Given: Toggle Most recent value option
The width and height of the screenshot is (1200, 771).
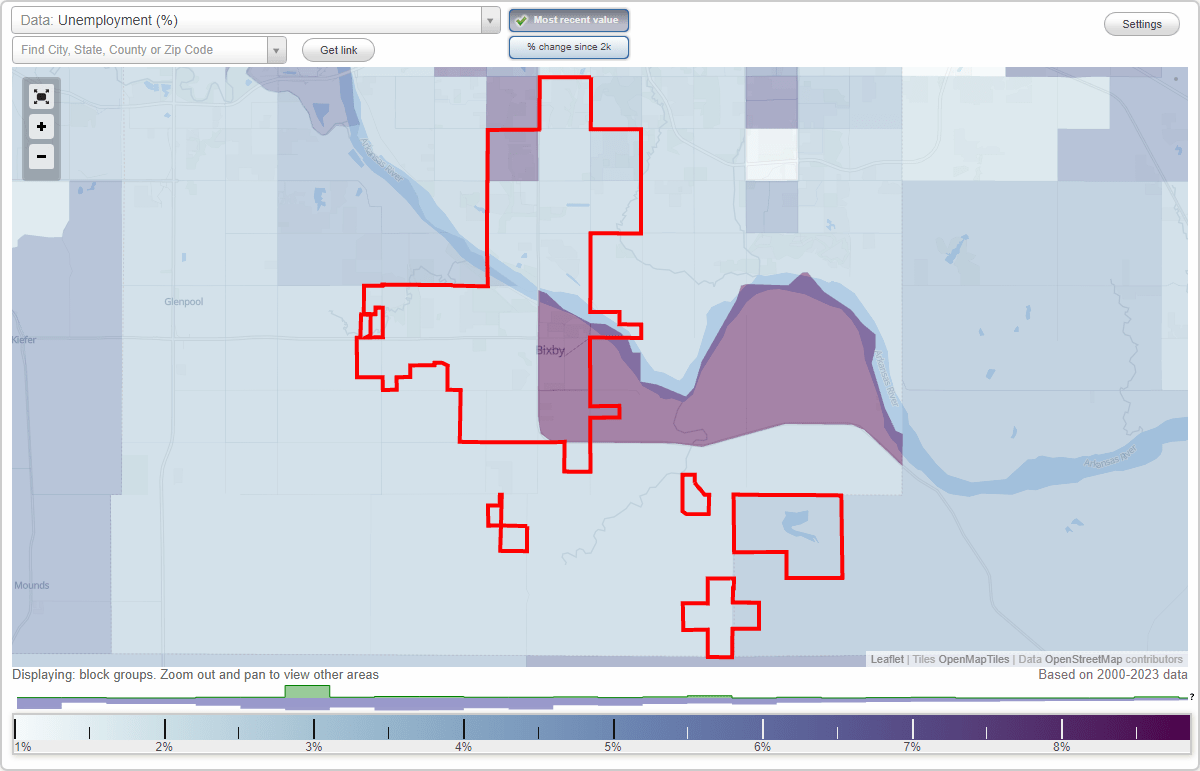Looking at the screenshot, I should [x=569, y=20].
